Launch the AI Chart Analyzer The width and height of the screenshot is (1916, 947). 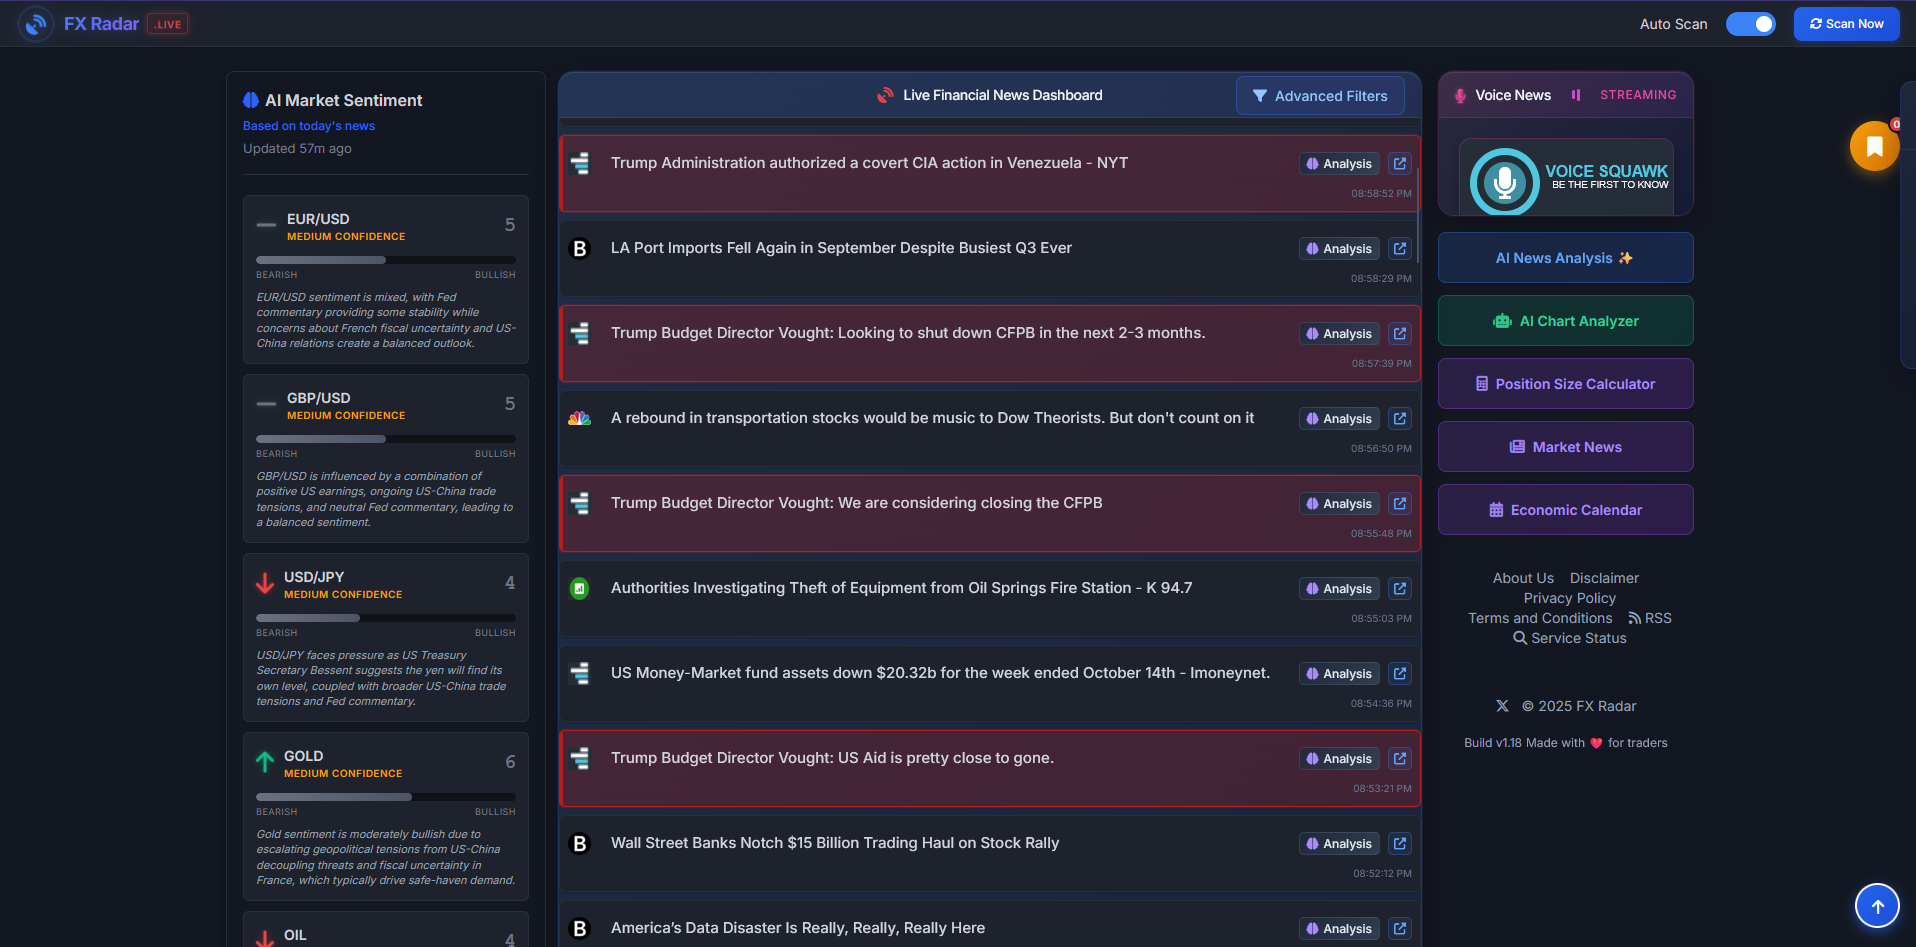click(x=1565, y=320)
